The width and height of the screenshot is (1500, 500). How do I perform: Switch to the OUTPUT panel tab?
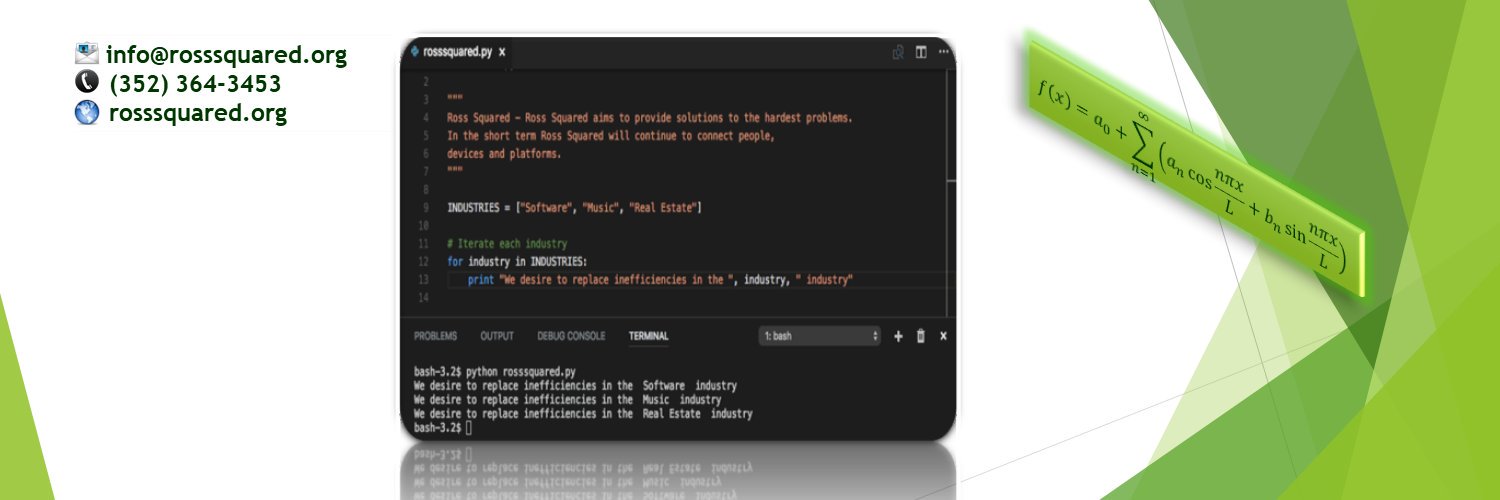click(x=497, y=336)
